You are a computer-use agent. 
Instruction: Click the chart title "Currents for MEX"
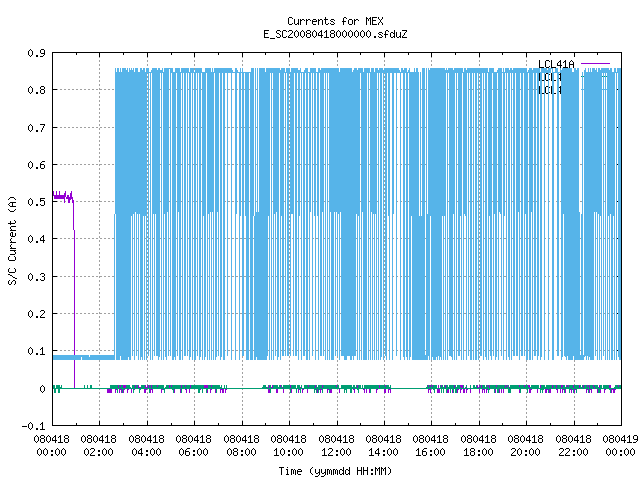(335, 21)
